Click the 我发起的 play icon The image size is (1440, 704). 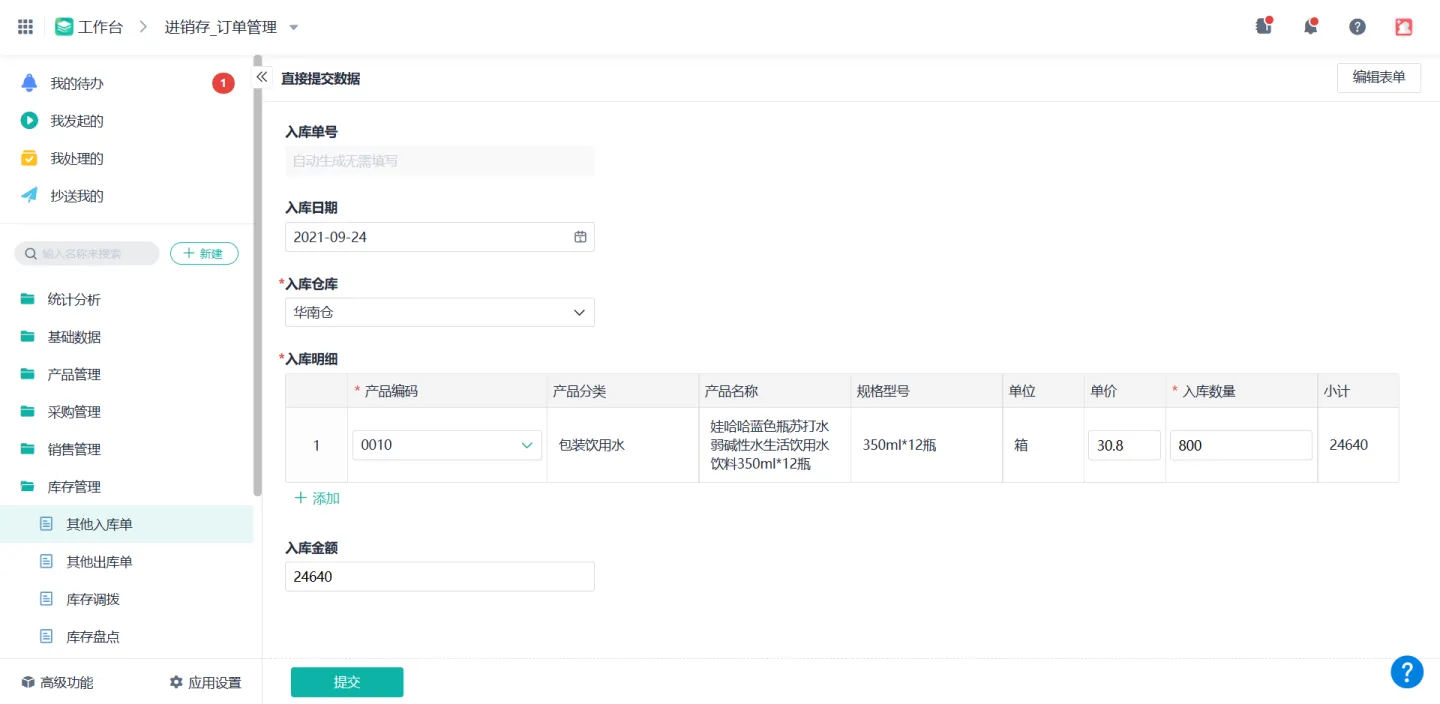pyautogui.click(x=30, y=121)
